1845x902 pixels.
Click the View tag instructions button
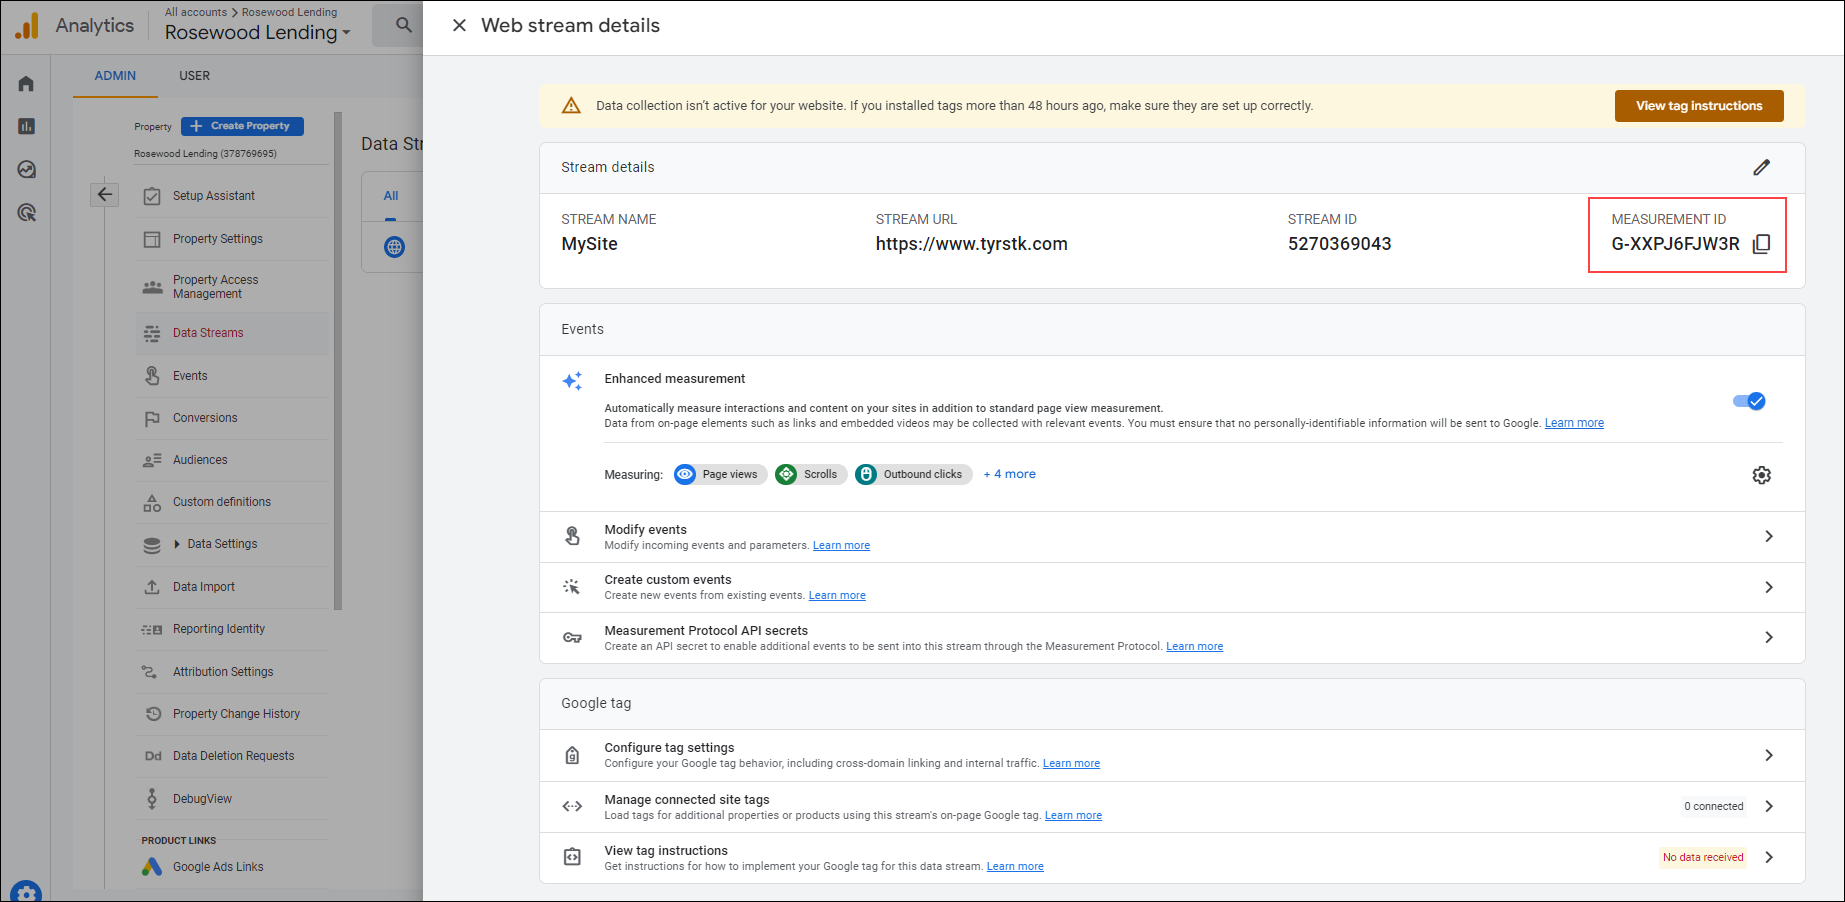click(x=1699, y=106)
